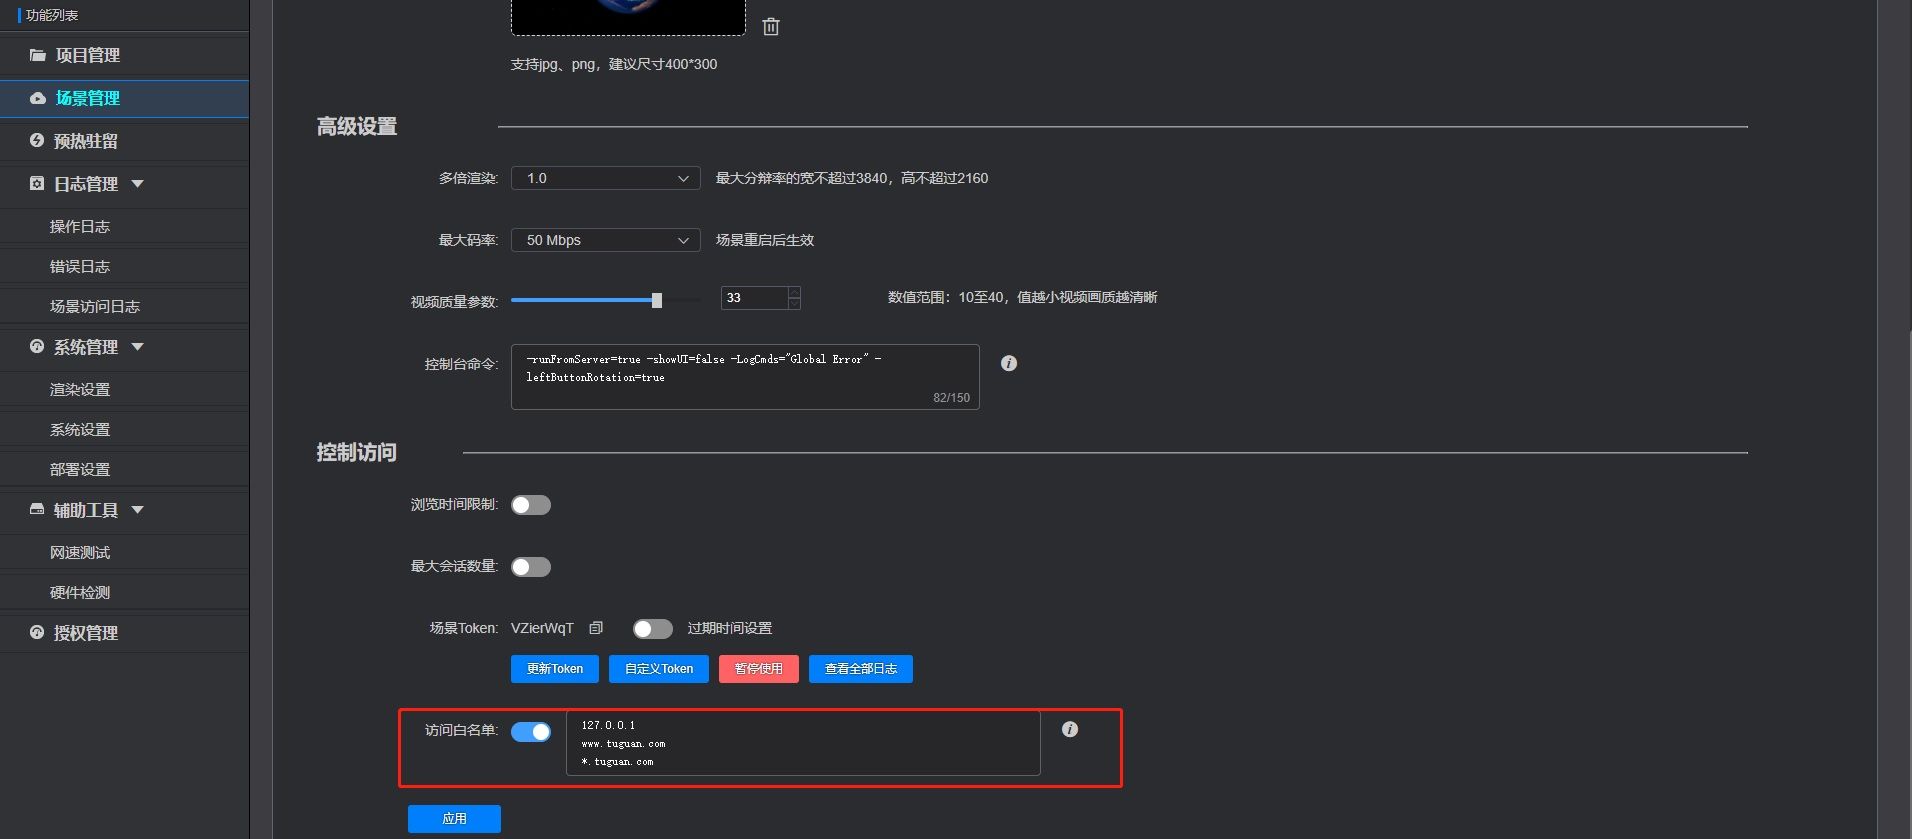Open 操作日志 in the sidebar
This screenshot has width=1912, height=839.
pyautogui.click(x=80, y=226)
